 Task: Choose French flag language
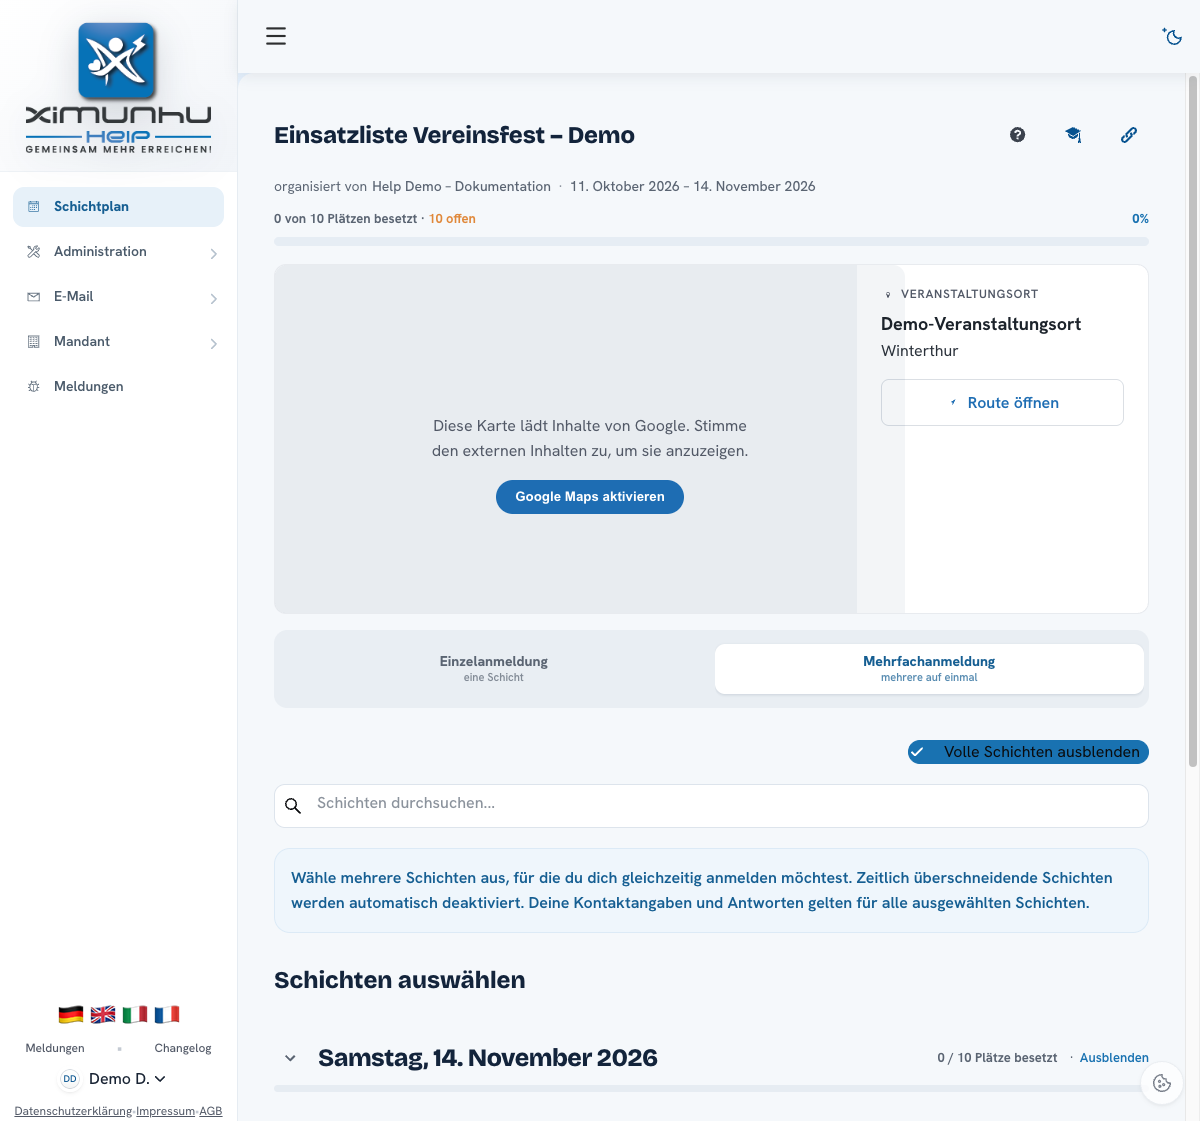167,1014
